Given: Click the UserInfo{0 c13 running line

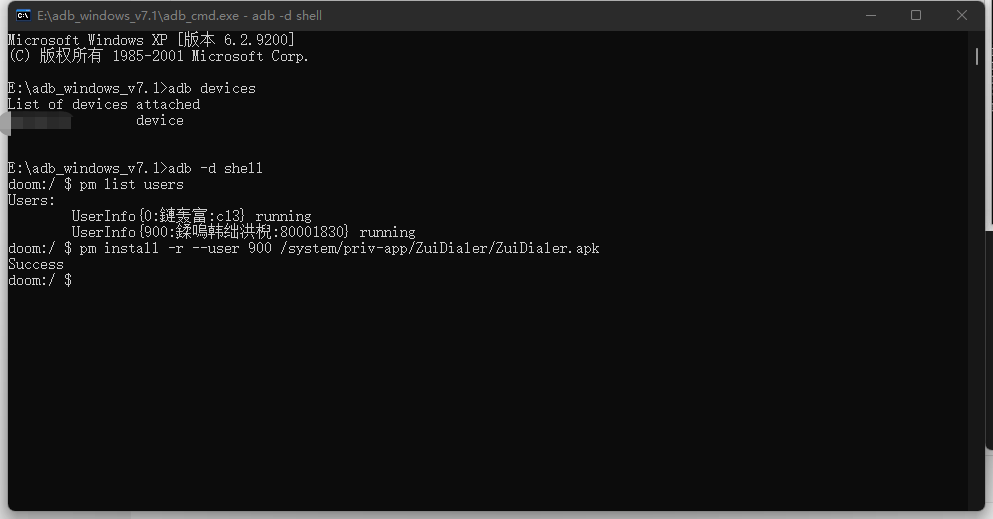Looking at the screenshot, I should [x=191, y=216].
